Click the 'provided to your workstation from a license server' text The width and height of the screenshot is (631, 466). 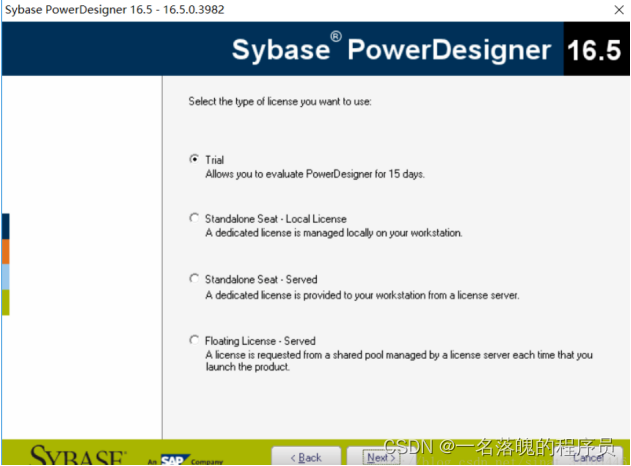[362, 295]
